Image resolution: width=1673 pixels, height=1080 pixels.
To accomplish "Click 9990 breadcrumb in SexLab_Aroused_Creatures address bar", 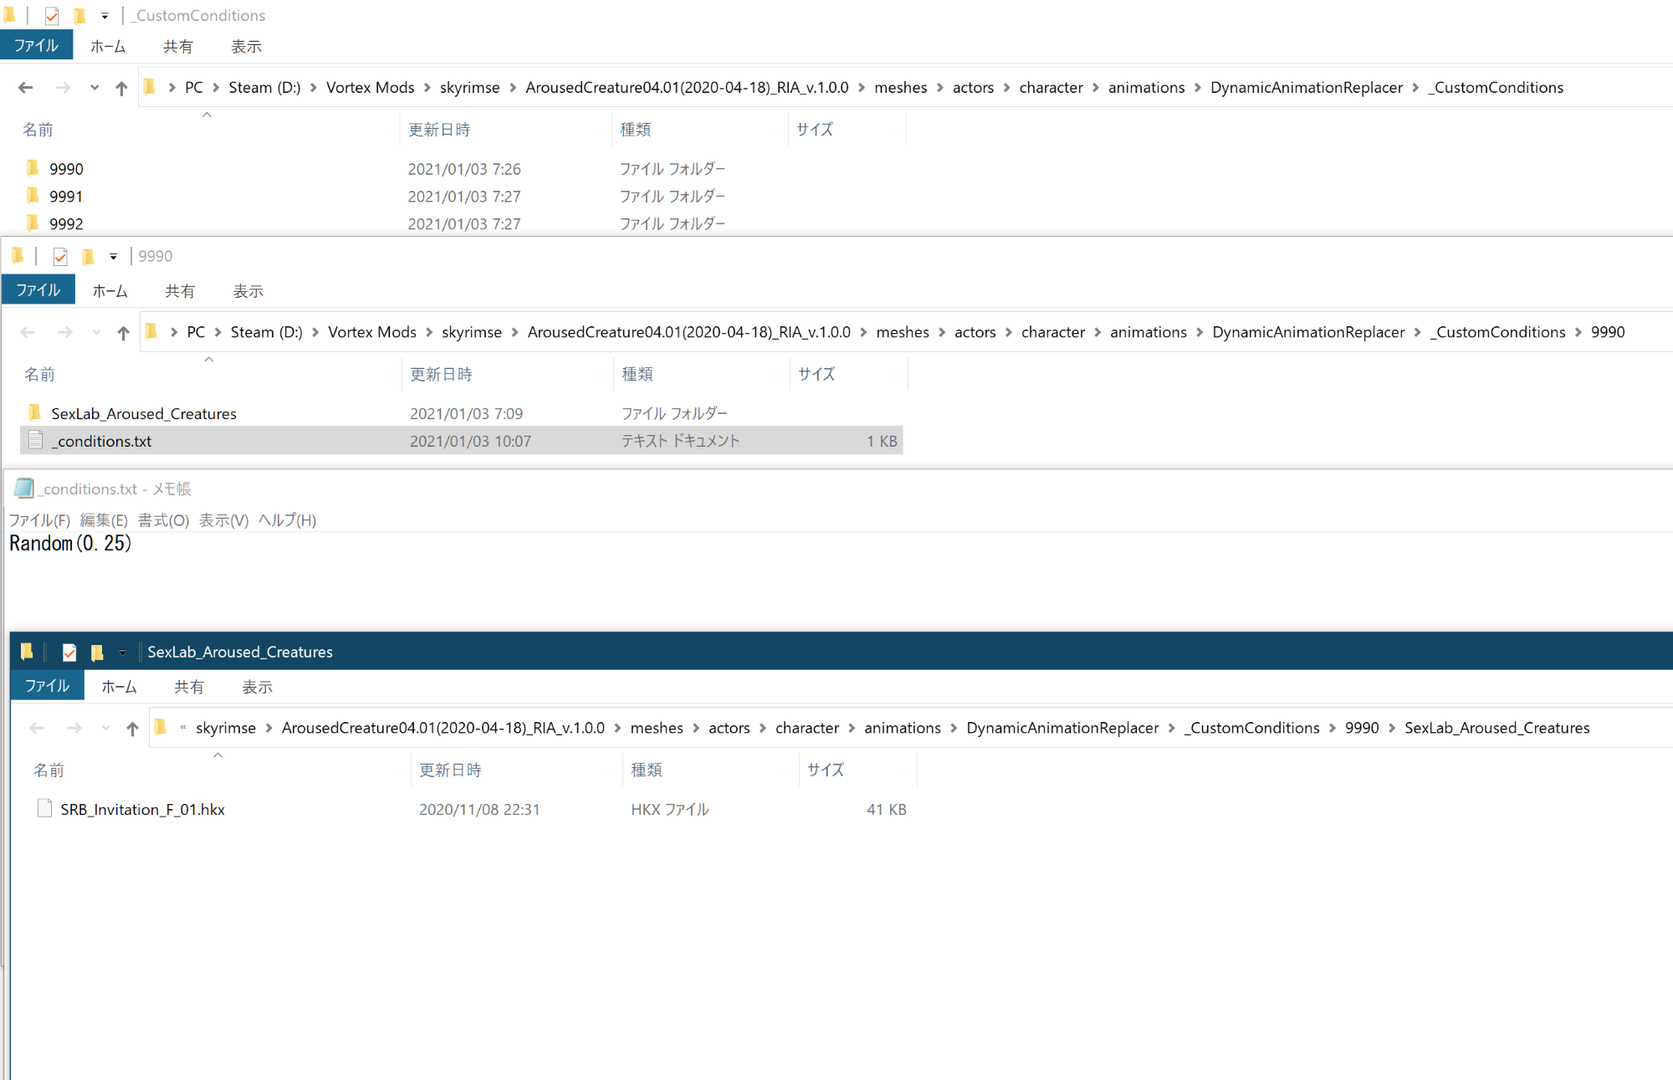I will coord(1361,729).
